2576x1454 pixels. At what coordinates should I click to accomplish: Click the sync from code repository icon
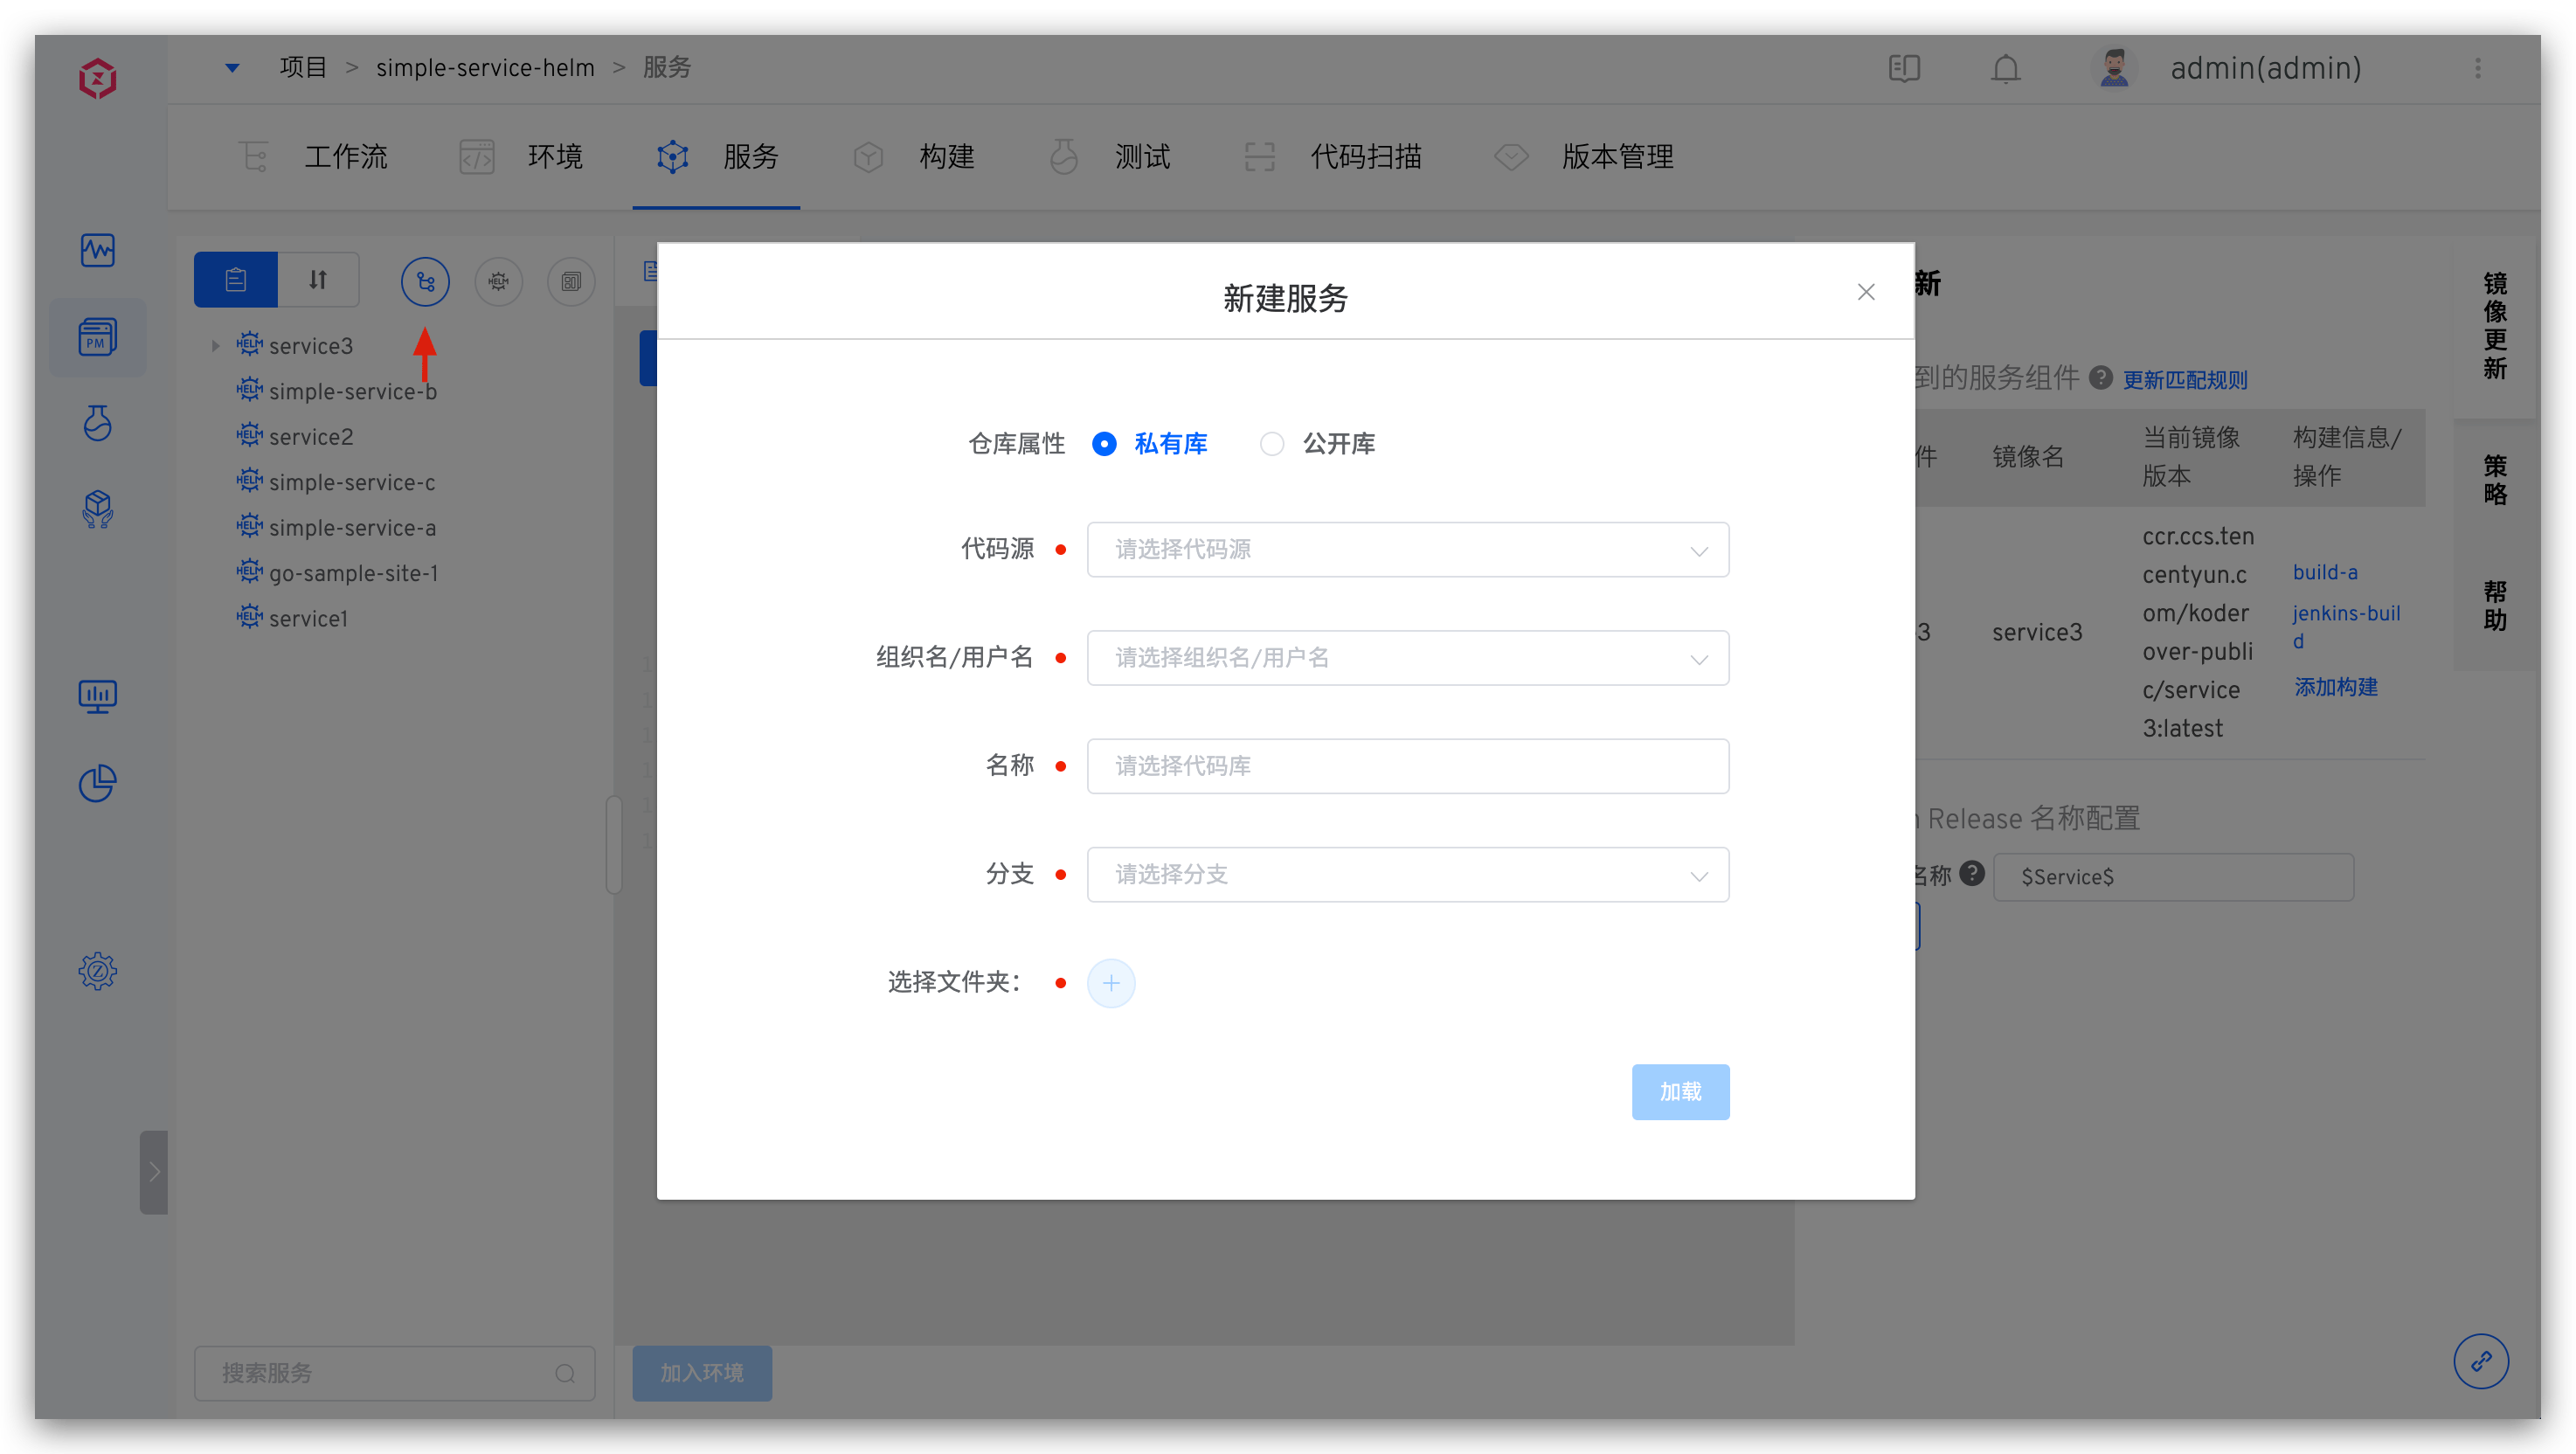[x=425, y=281]
